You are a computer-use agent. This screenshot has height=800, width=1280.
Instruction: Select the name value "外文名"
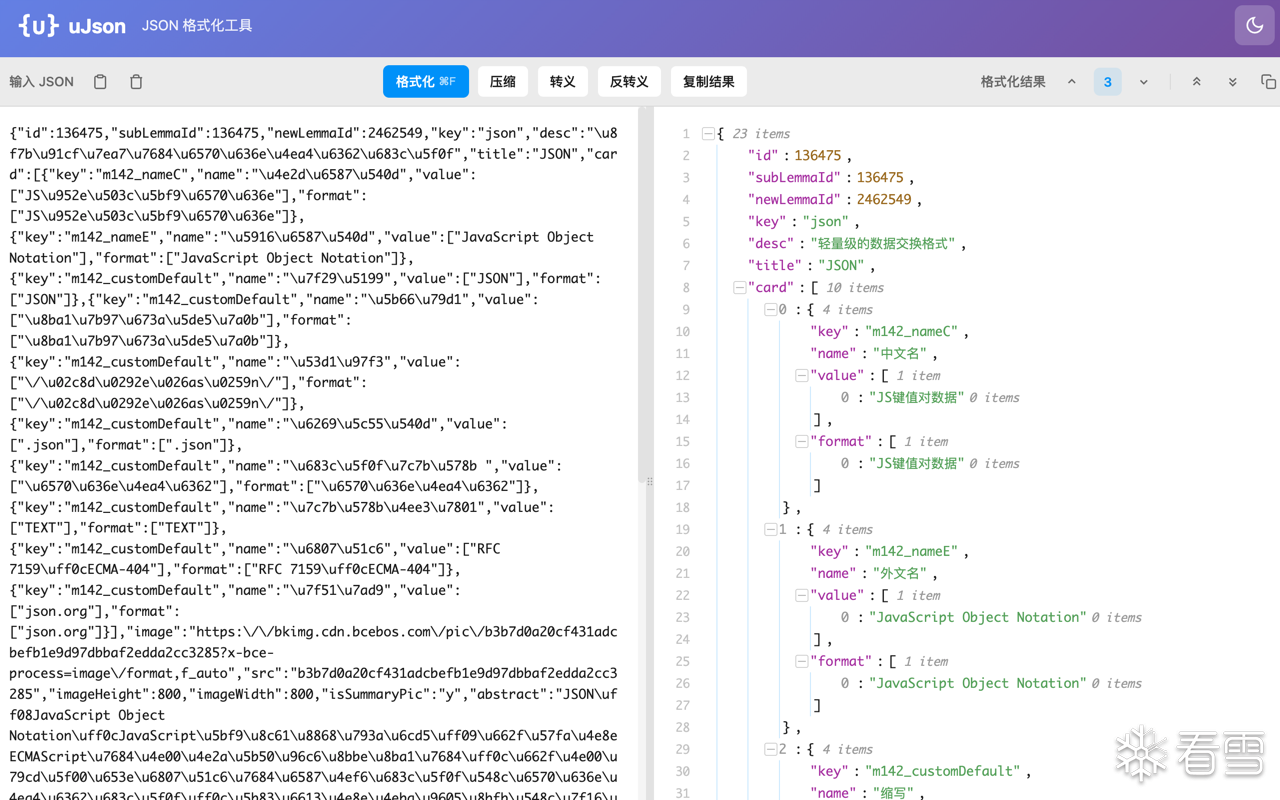(x=899, y=574)
